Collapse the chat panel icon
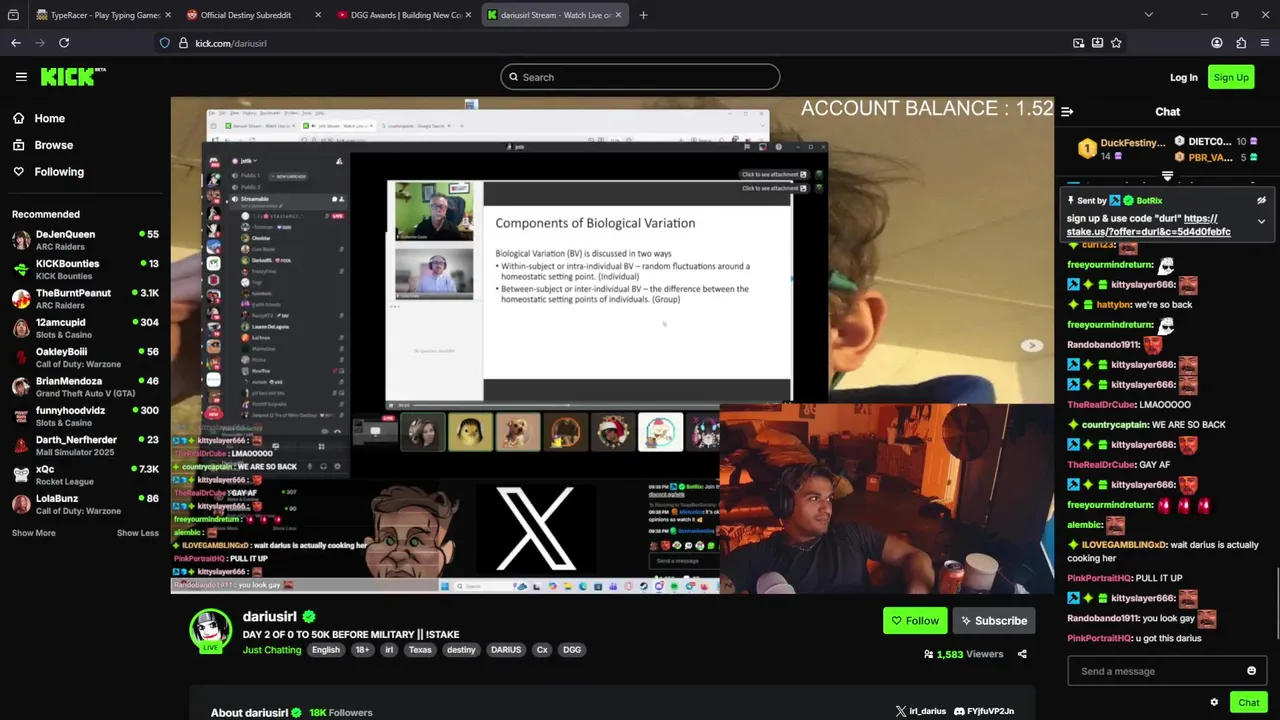 tap(1067, 112)
